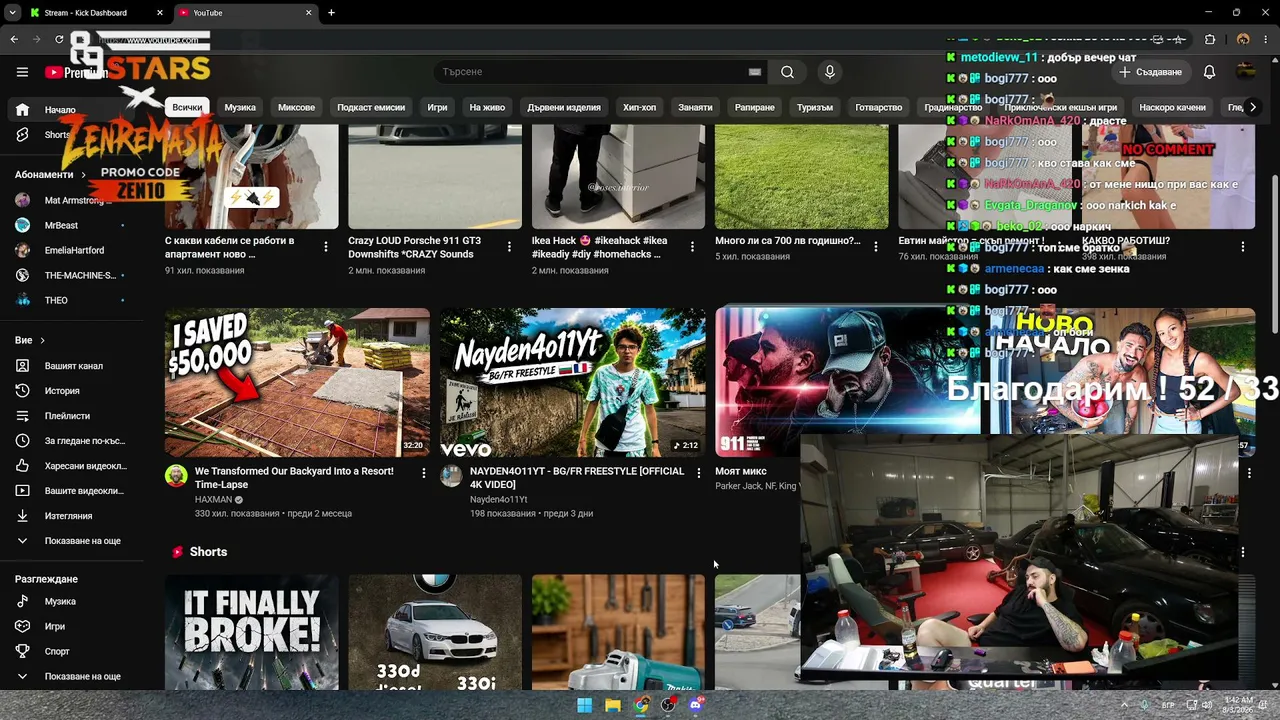
Task: Open the Създаване create menu
Action: [1150, 72]
